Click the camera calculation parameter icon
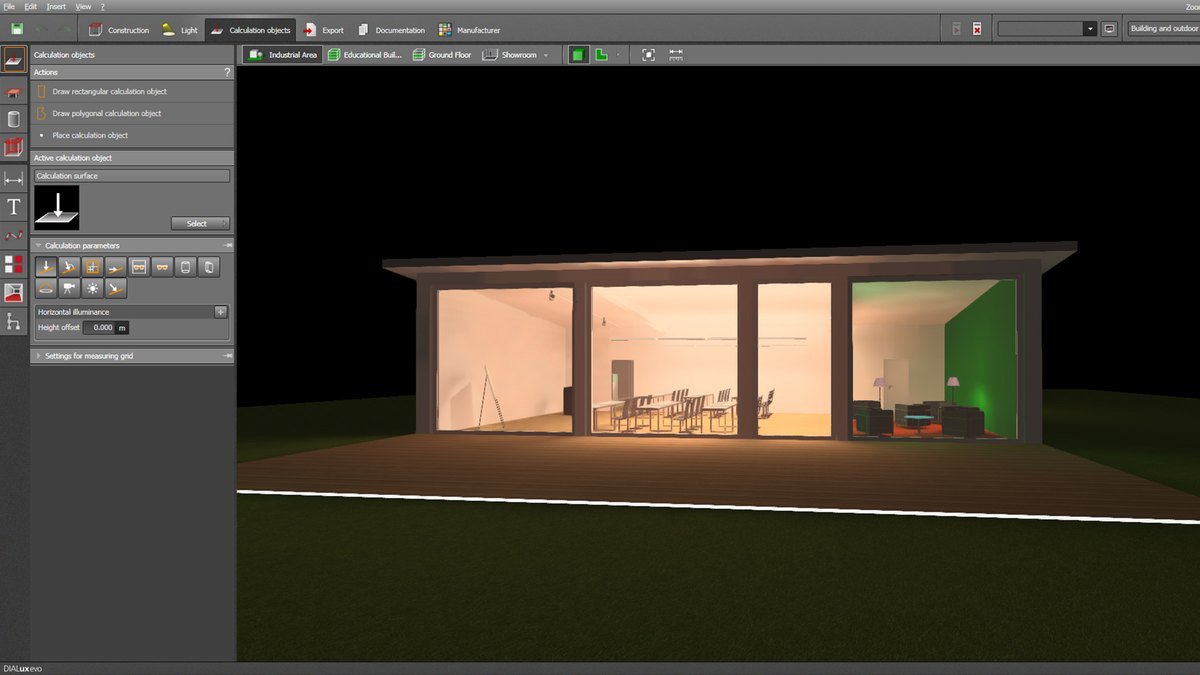The image size is (1200, 675). [x=70, y=288]
